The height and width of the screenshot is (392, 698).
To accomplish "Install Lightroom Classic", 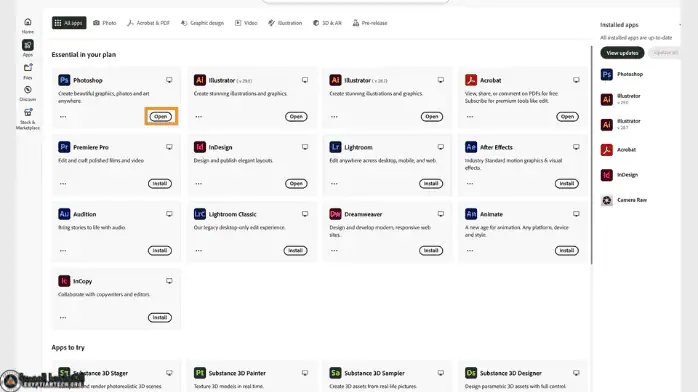I will coord(296,251).
